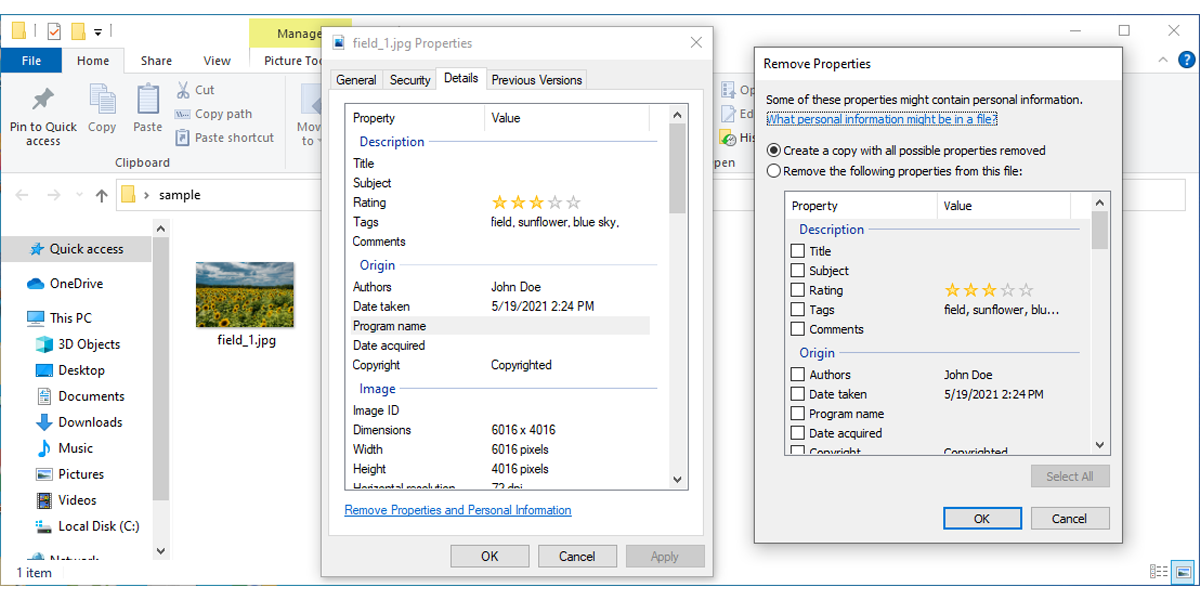The width and height of the screenshot is (1200, 600).
Task: Click the Copy icon in the ribbon
Action: pos(102,100)
